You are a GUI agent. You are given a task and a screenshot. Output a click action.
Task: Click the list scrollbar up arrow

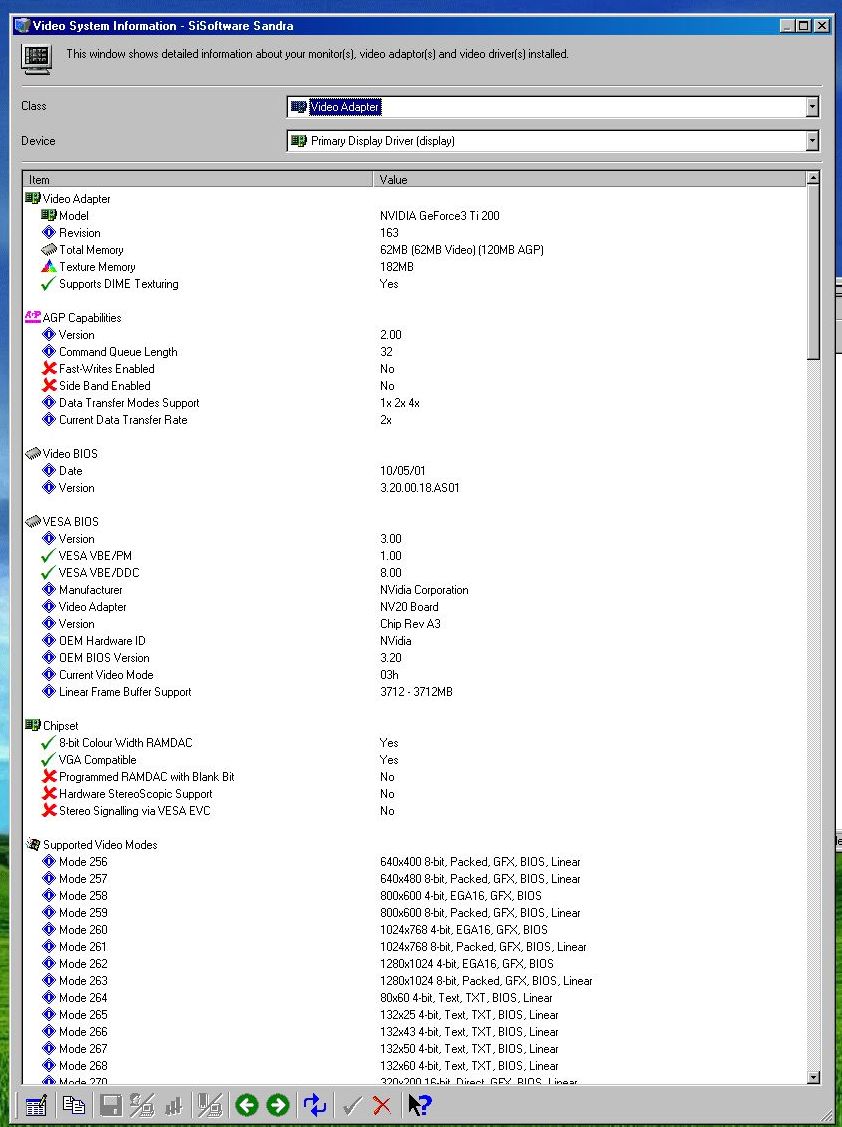(813, 178)
